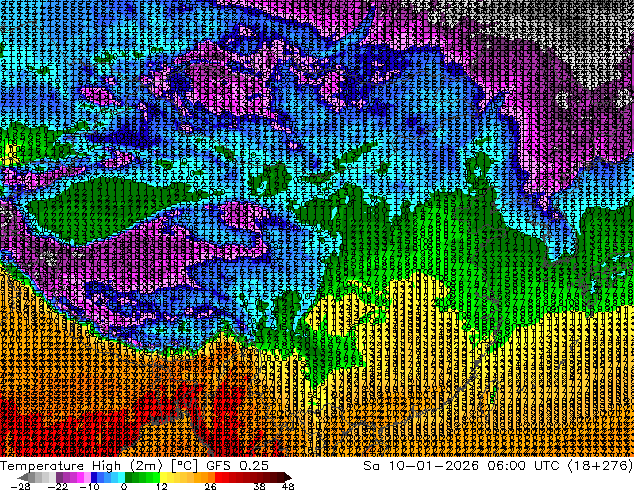Click the '-10' legend scale label

point(89,486)
